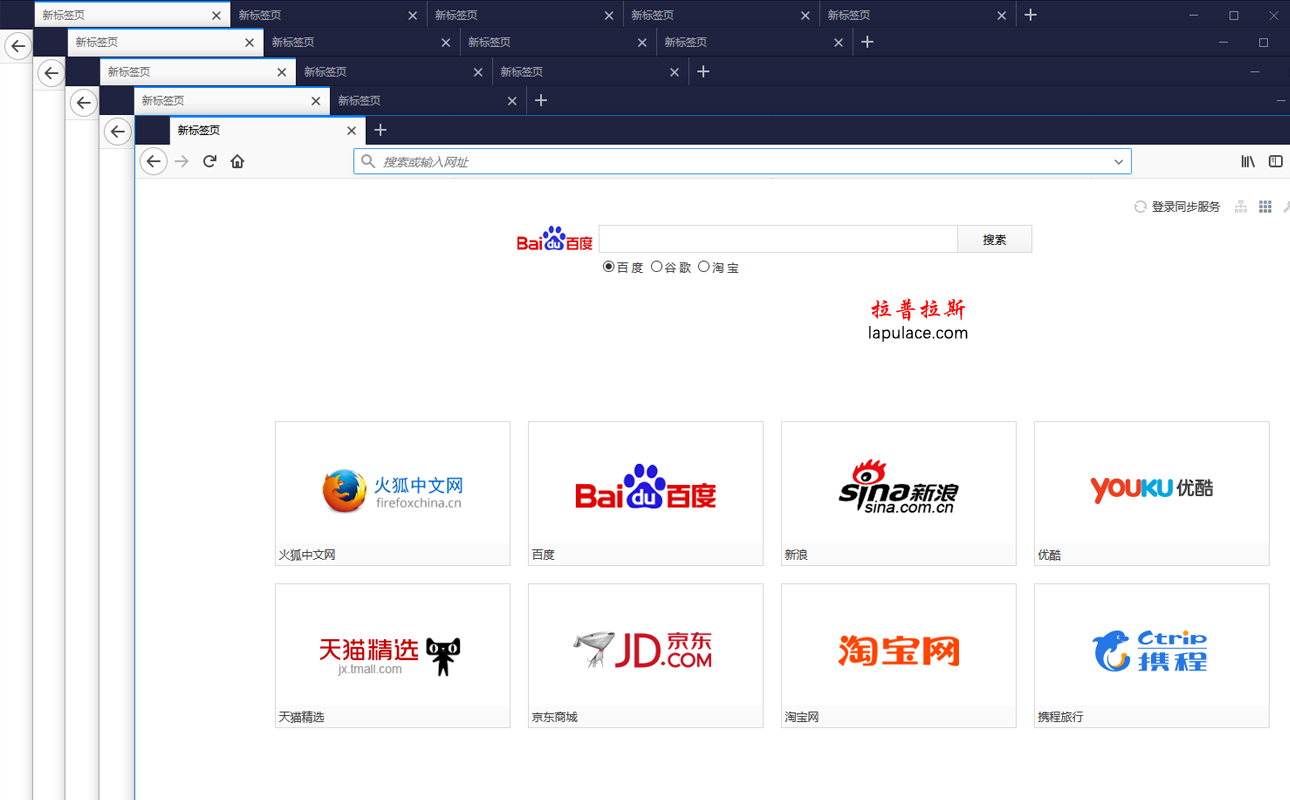Expand the address bar history dropdown arrow
1290x800 pixels.
point(1119,161)
